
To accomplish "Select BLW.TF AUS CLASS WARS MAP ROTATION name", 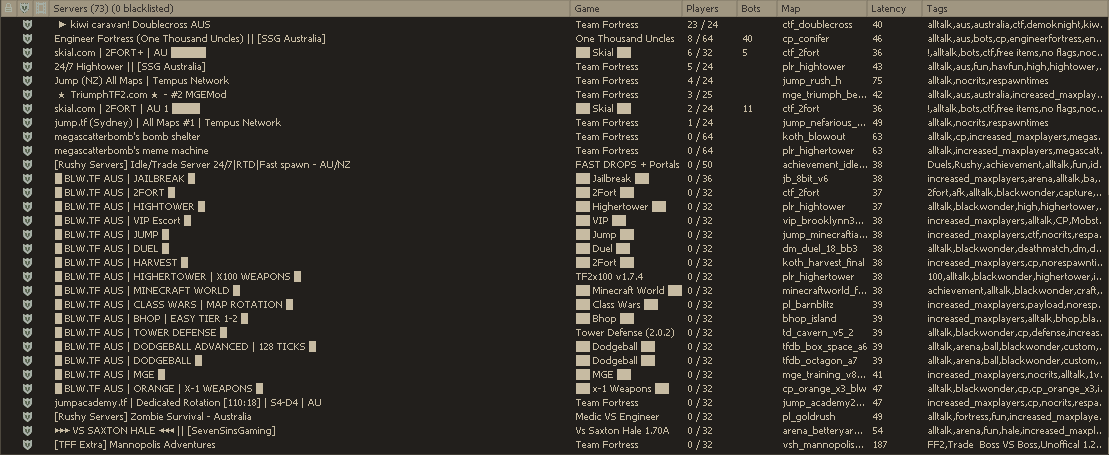I will [173, 305].
